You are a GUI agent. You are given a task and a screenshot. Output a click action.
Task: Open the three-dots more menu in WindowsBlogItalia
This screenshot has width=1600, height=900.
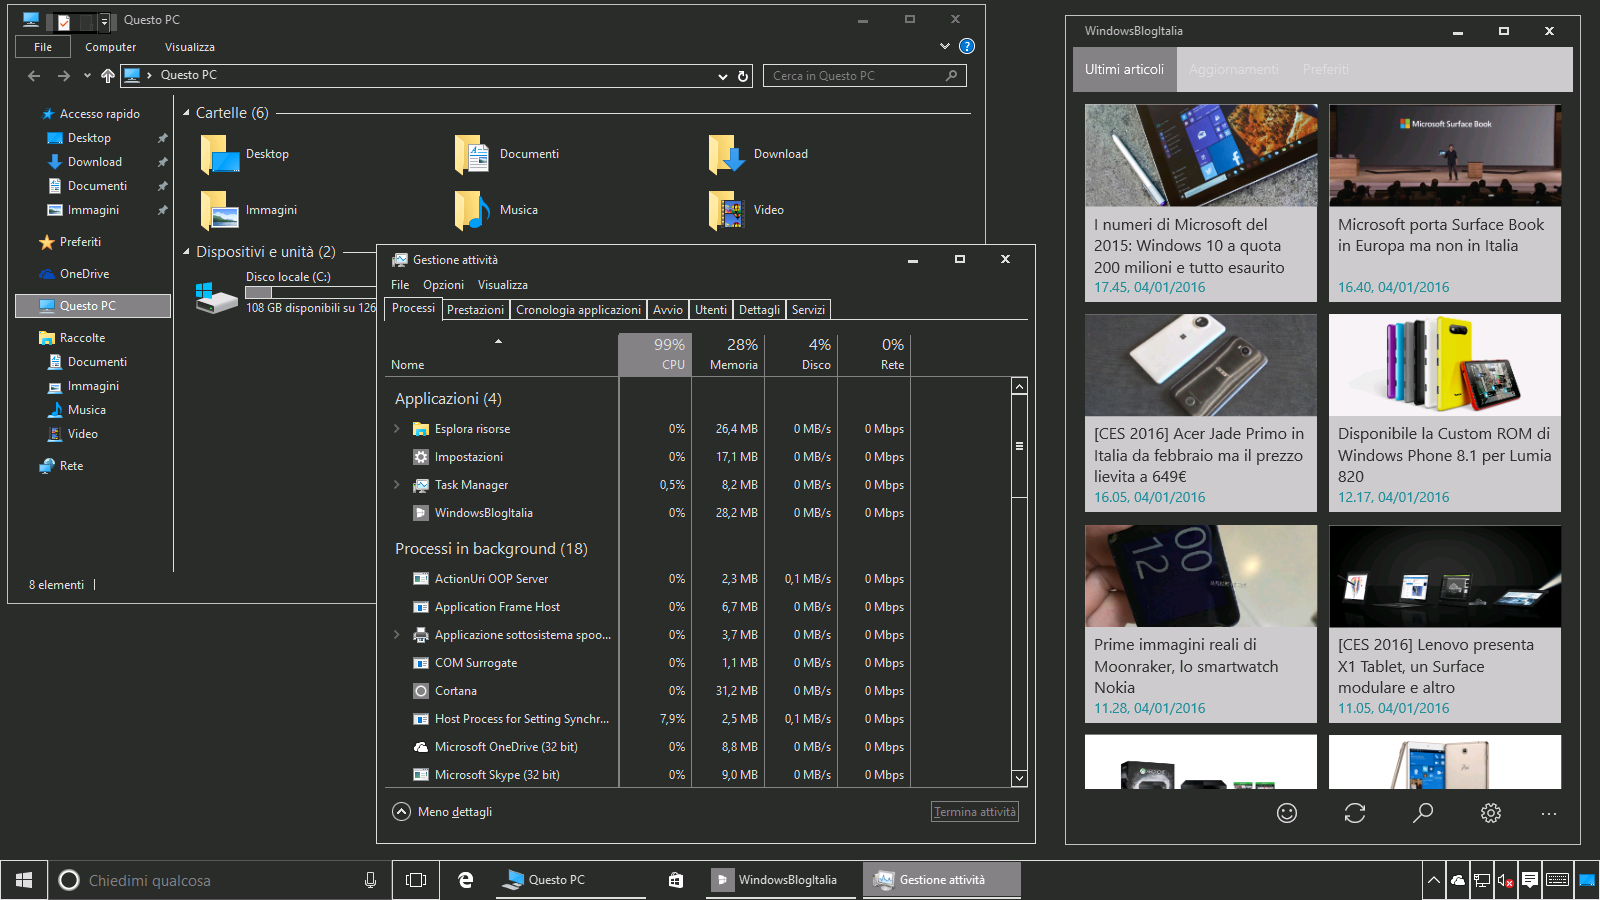[x=1549, y=814]
